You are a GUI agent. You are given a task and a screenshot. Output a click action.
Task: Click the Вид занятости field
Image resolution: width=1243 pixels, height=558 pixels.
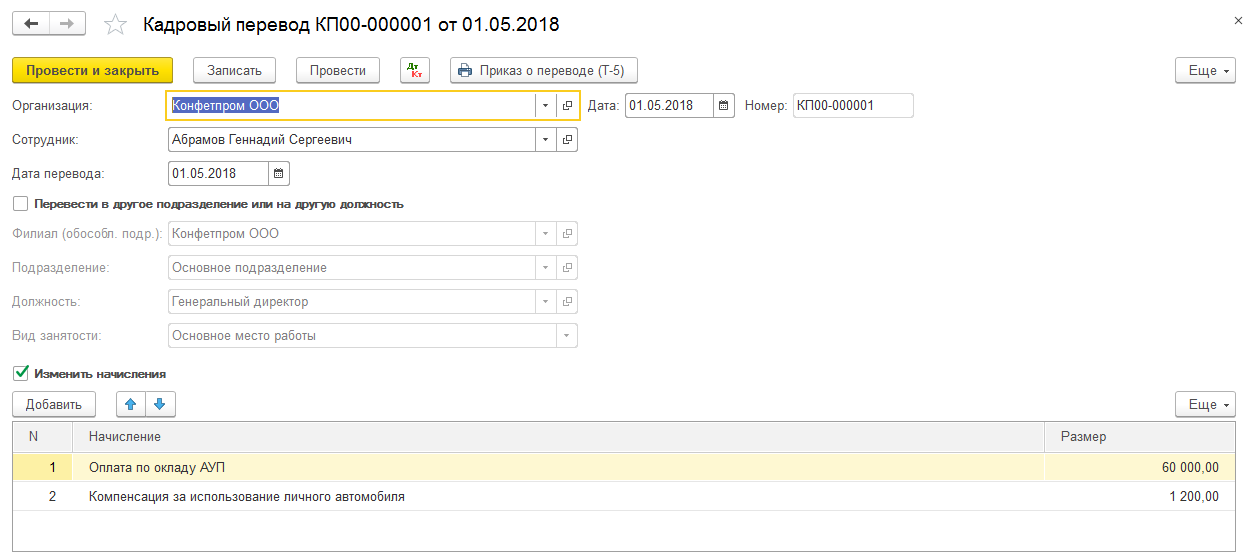pos(361,336)
